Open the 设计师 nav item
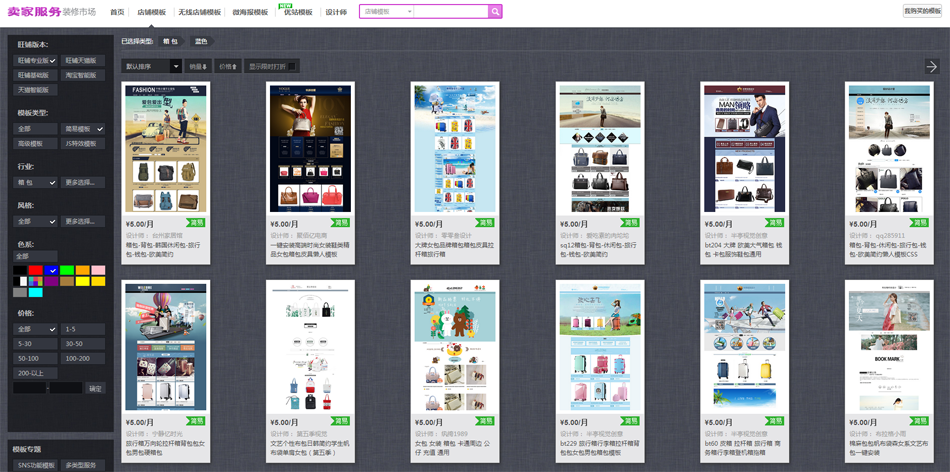This screenshot has height=472, width=950. 336,12
